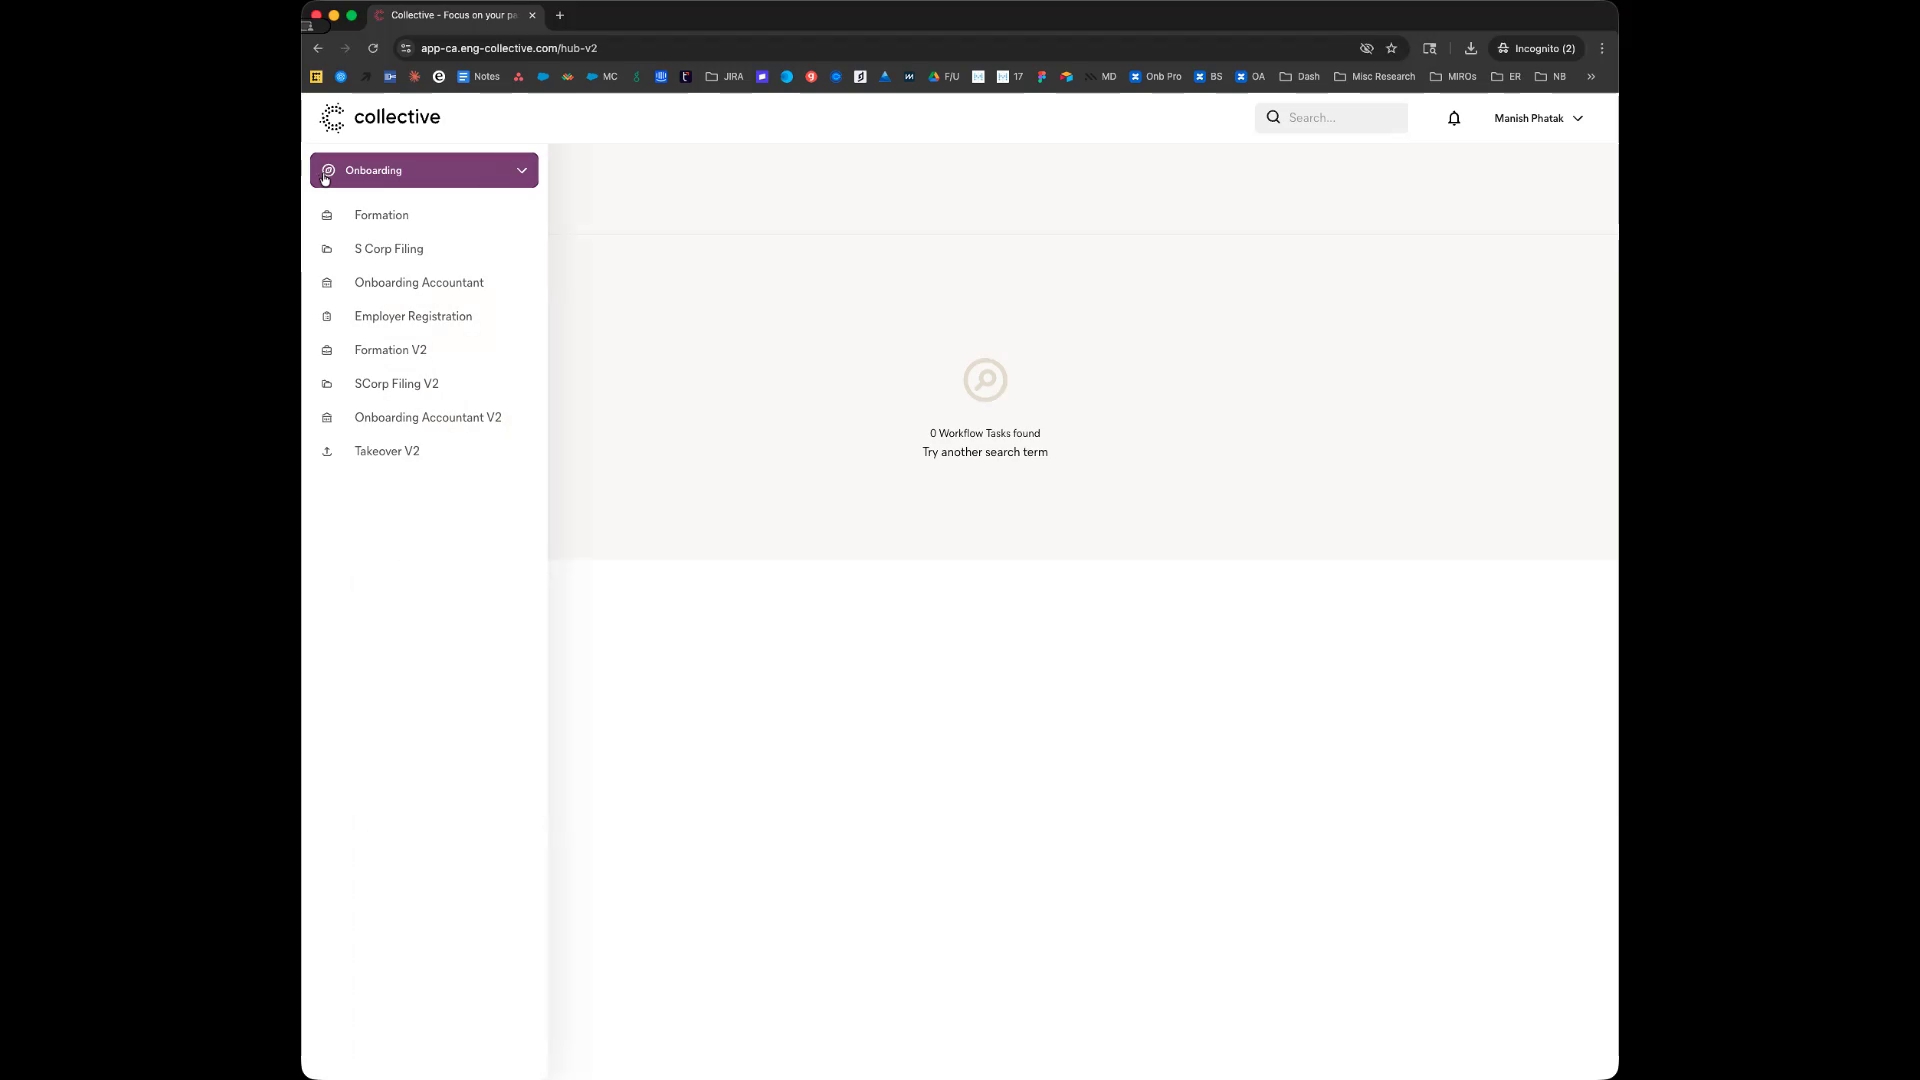
Task: Reload the page in browser toolbar
Action: 373,48
